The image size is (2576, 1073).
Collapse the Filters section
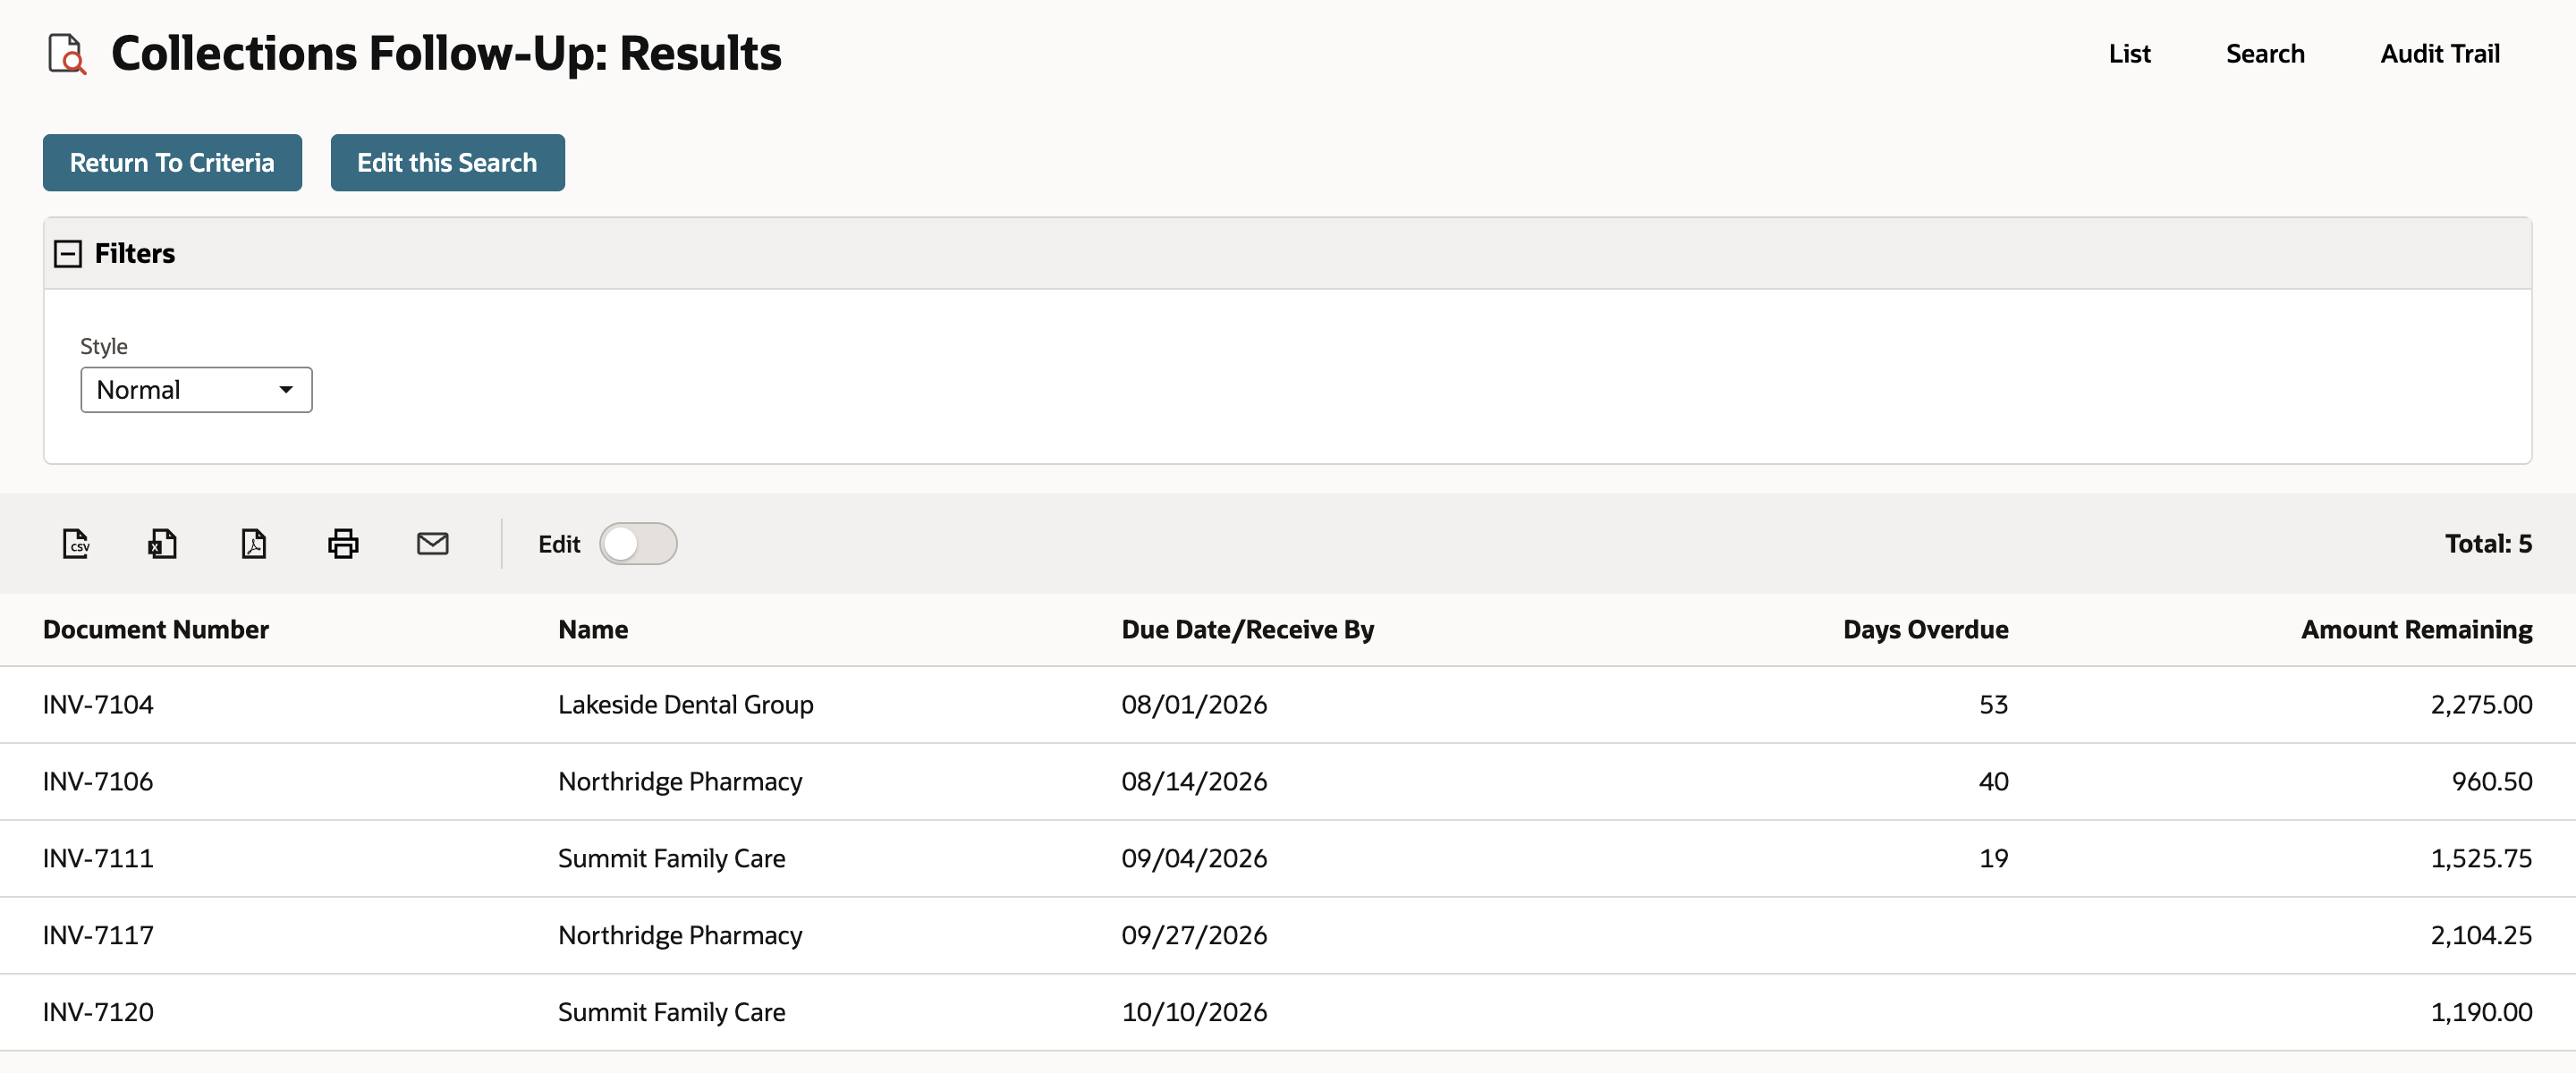[x=68, y=254]
